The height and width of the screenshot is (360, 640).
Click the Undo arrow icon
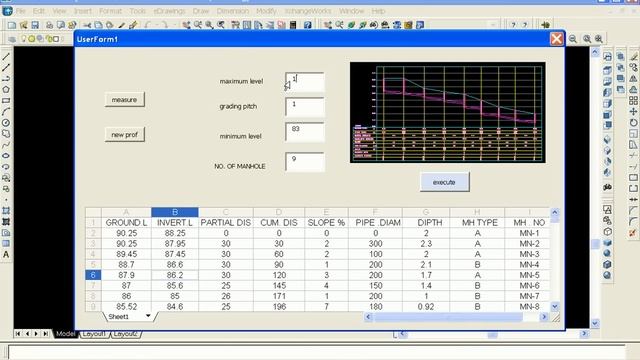pos(148,25)
